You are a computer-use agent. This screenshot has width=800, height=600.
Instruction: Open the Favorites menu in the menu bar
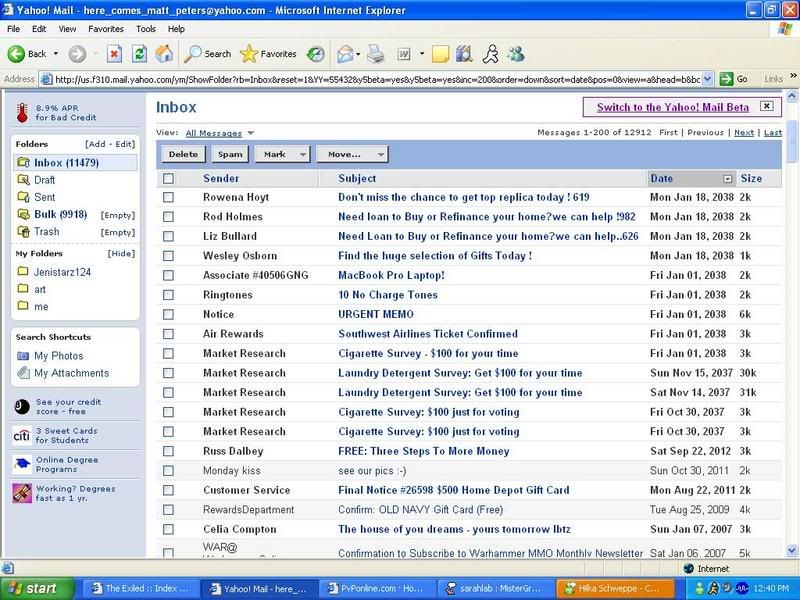pyautogui.click(x=106, y=29)
